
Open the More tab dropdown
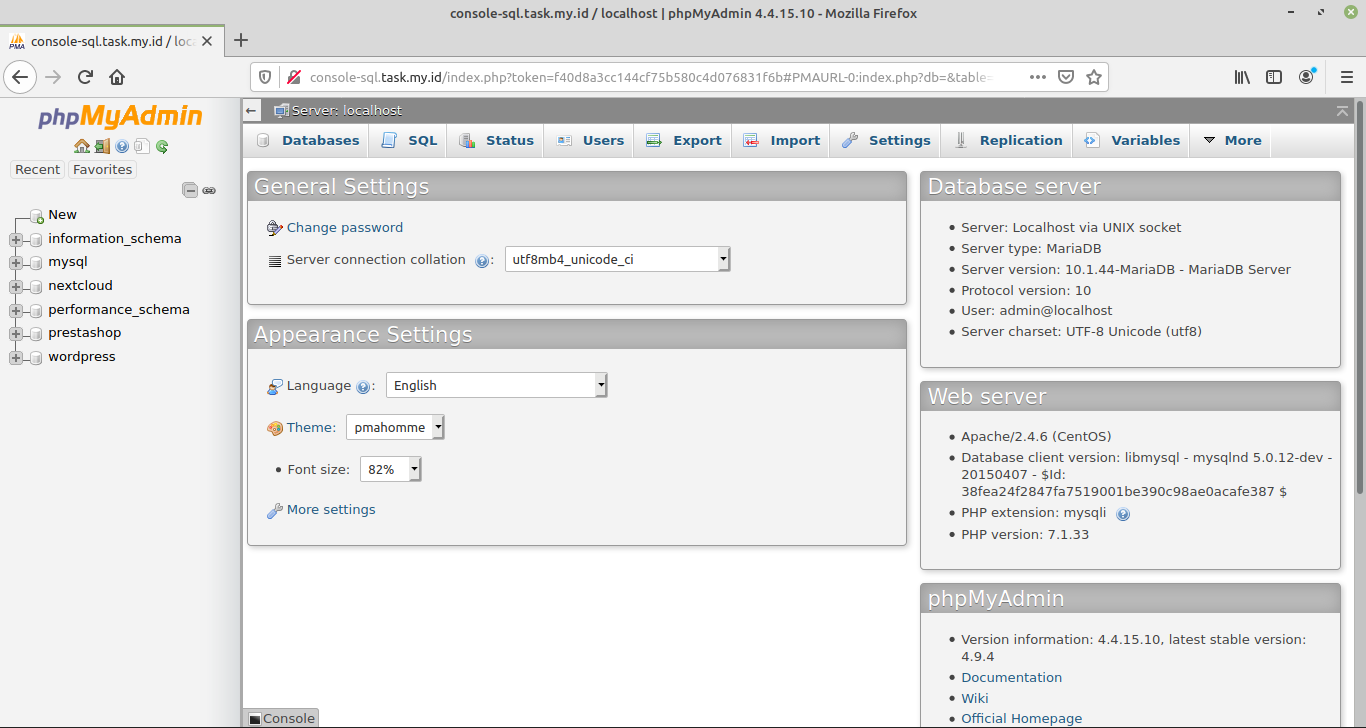(1231, 141)
